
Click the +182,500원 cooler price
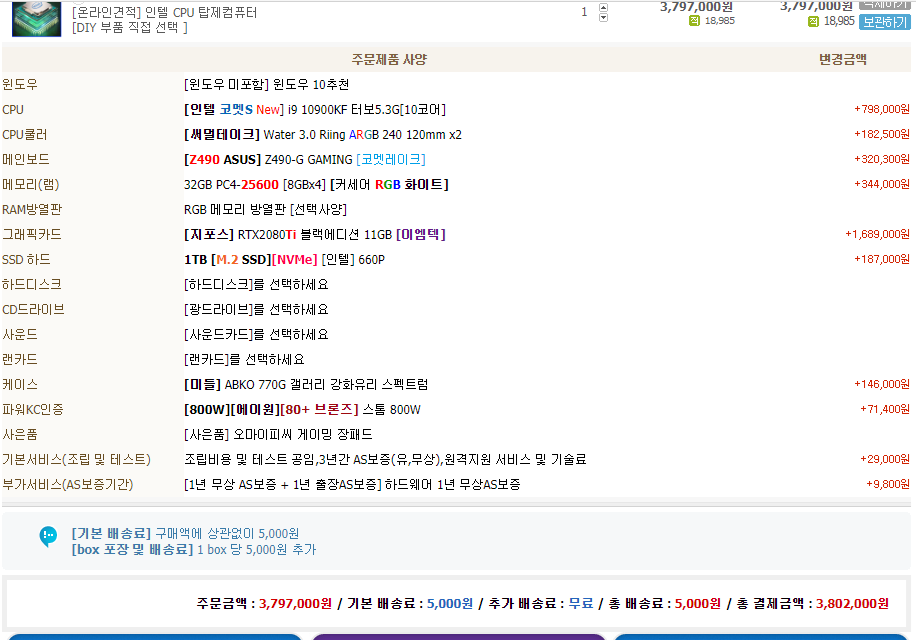point(882,134)
